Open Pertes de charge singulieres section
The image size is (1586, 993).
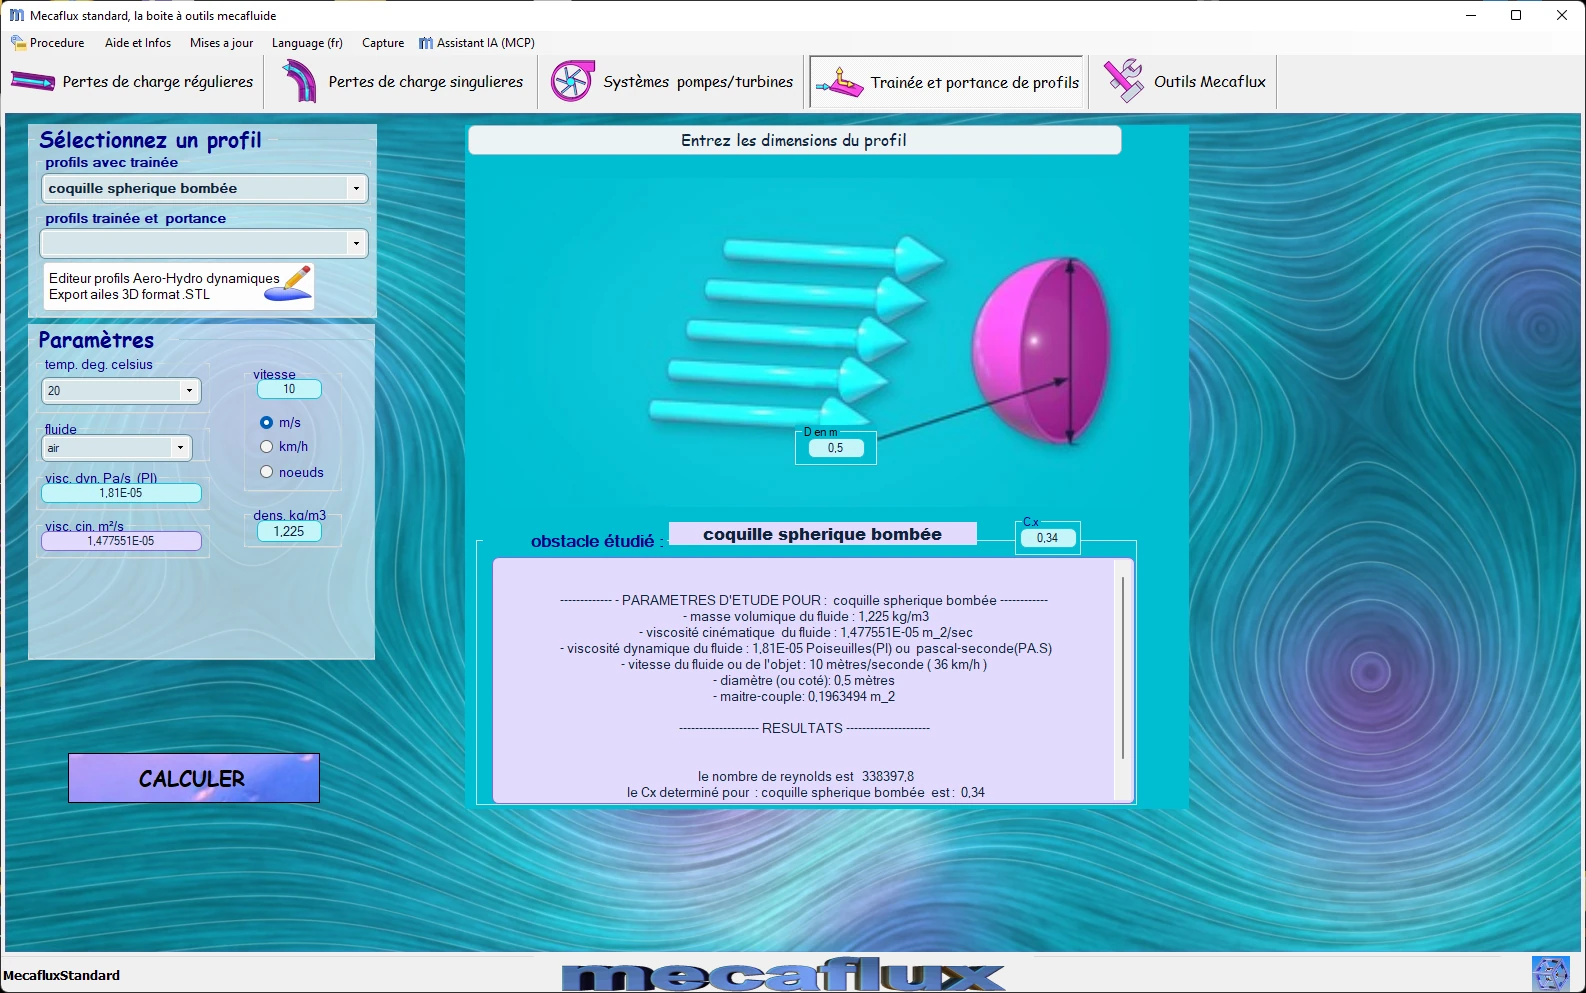coord(403,82)
